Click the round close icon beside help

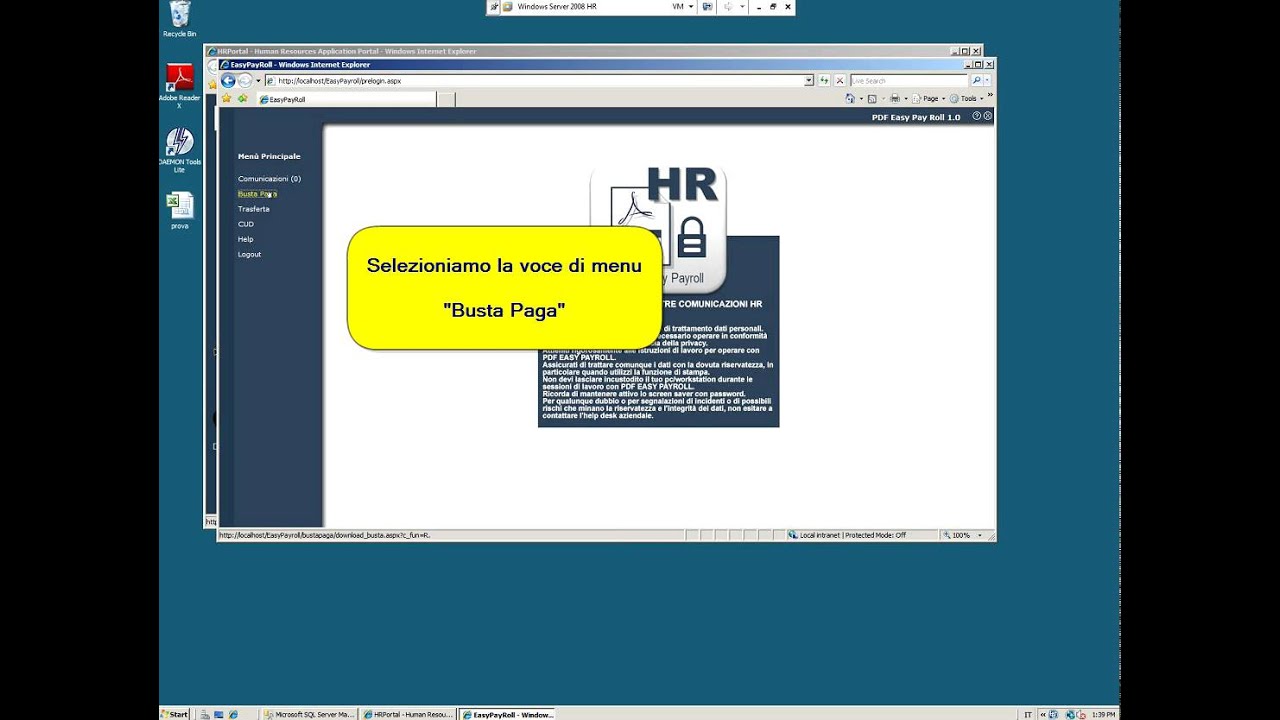point(988,116)
